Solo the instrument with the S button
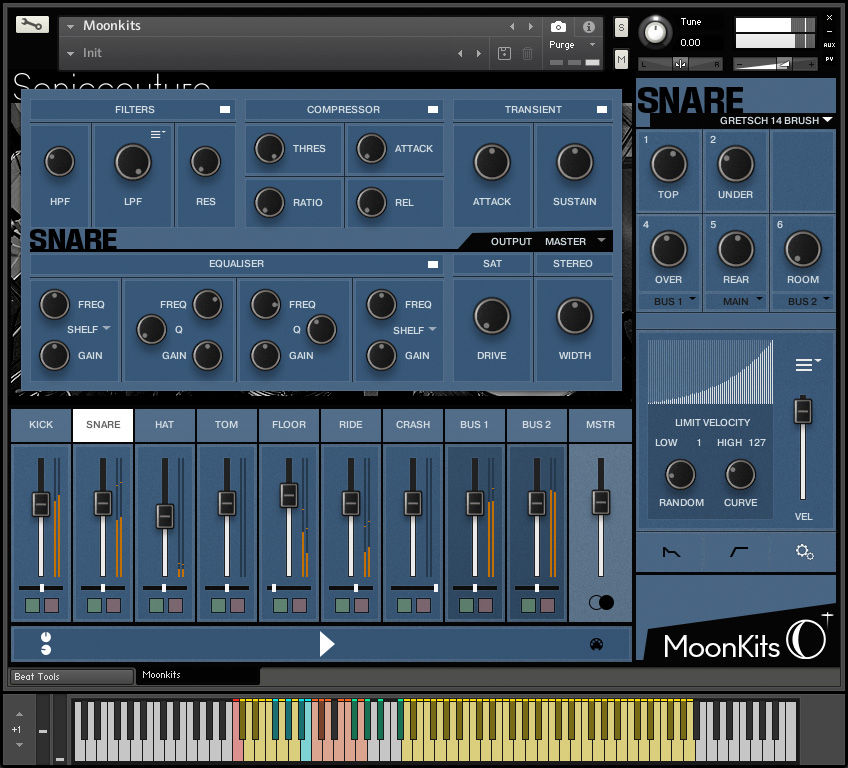Viewport: 848px width, 768px height. [621, 28]
